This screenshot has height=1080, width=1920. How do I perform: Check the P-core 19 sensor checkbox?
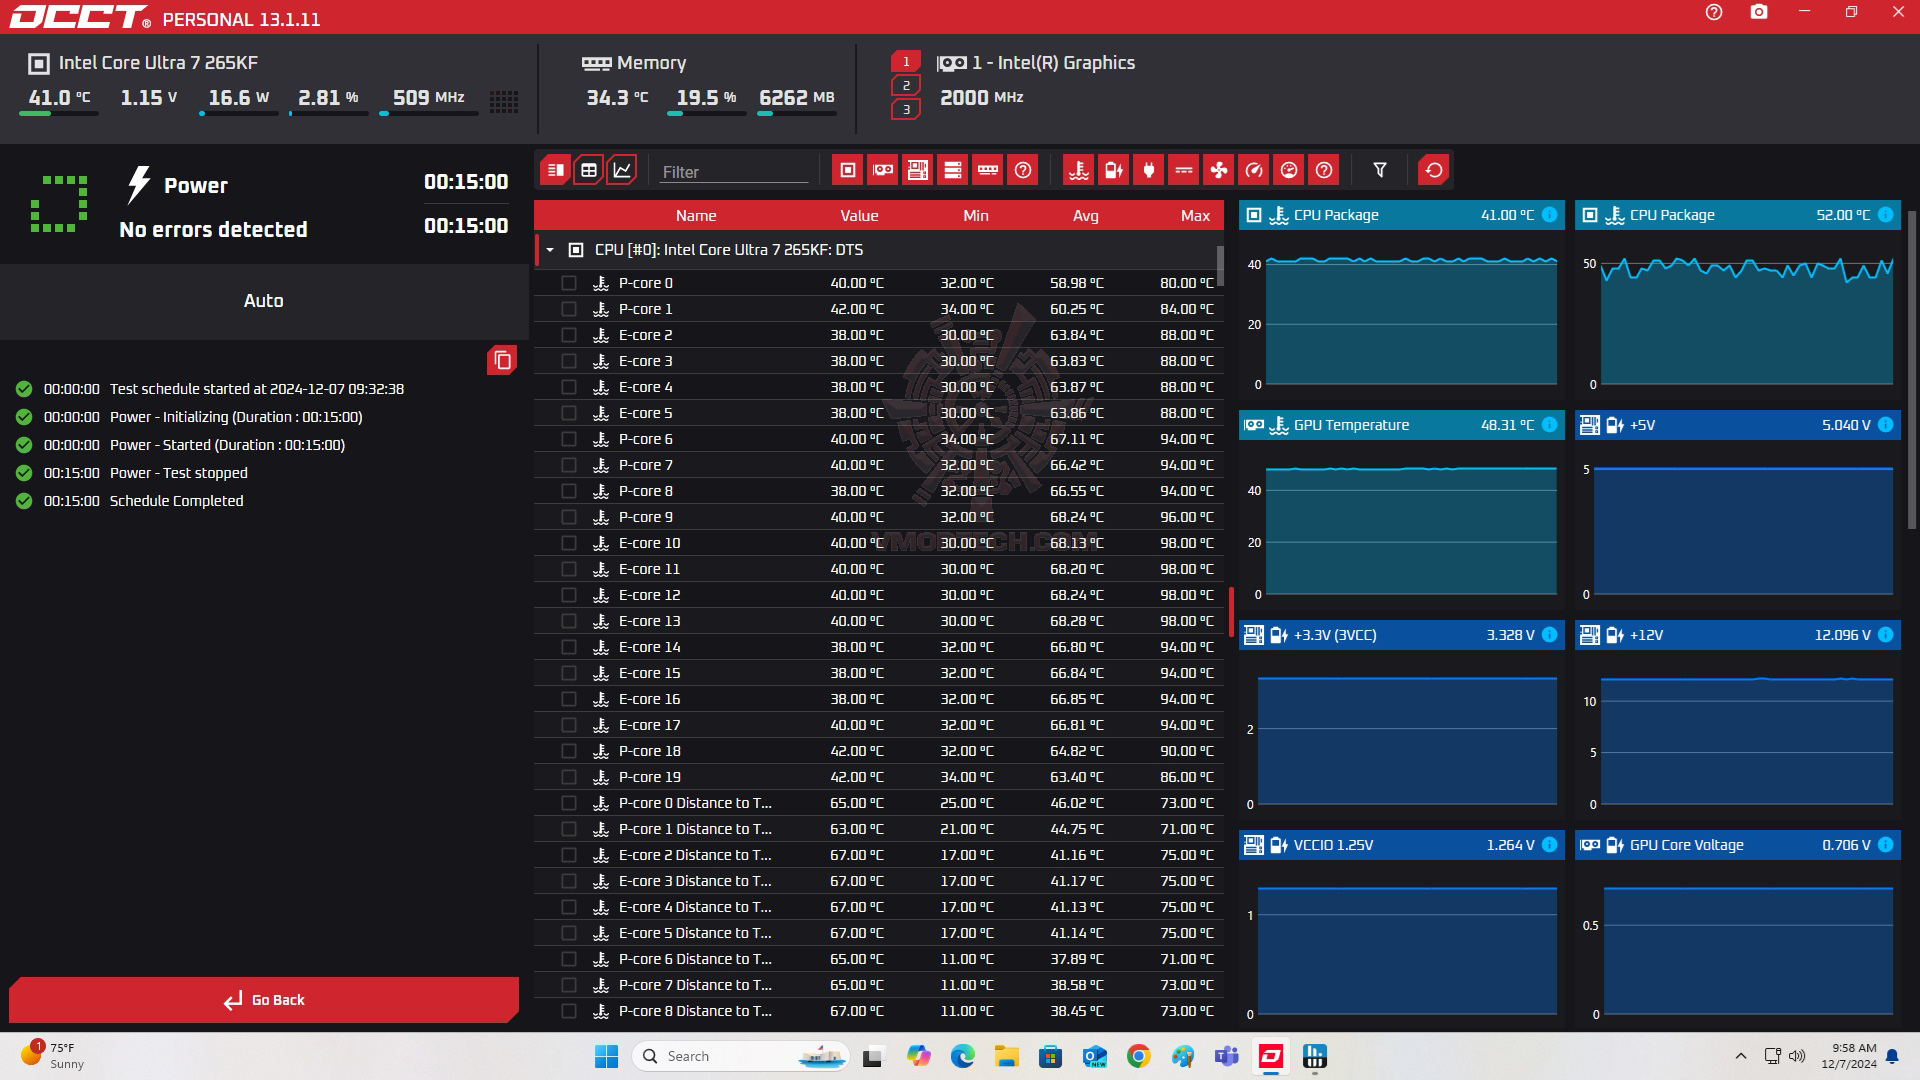(x=569, y=777)
